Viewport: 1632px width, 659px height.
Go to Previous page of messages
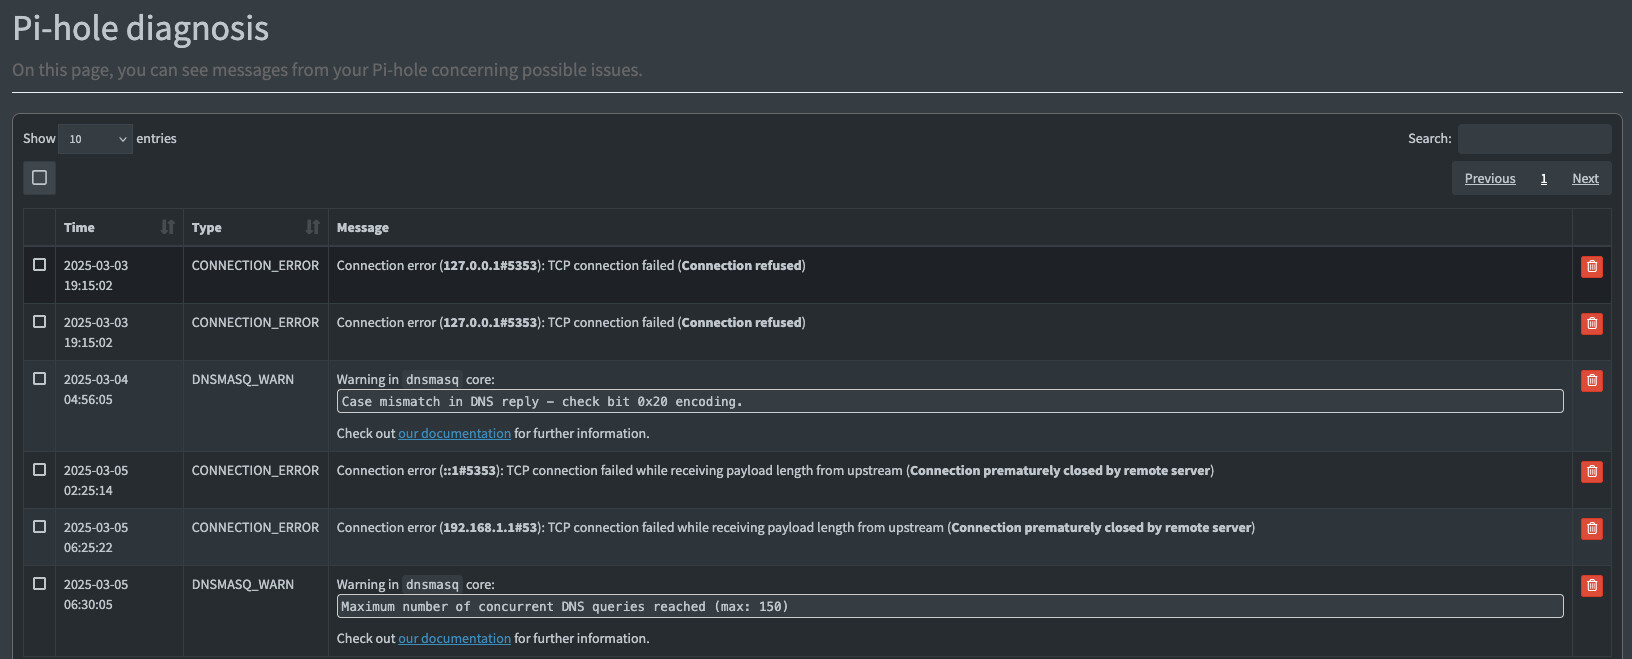tap(1489, 178)
